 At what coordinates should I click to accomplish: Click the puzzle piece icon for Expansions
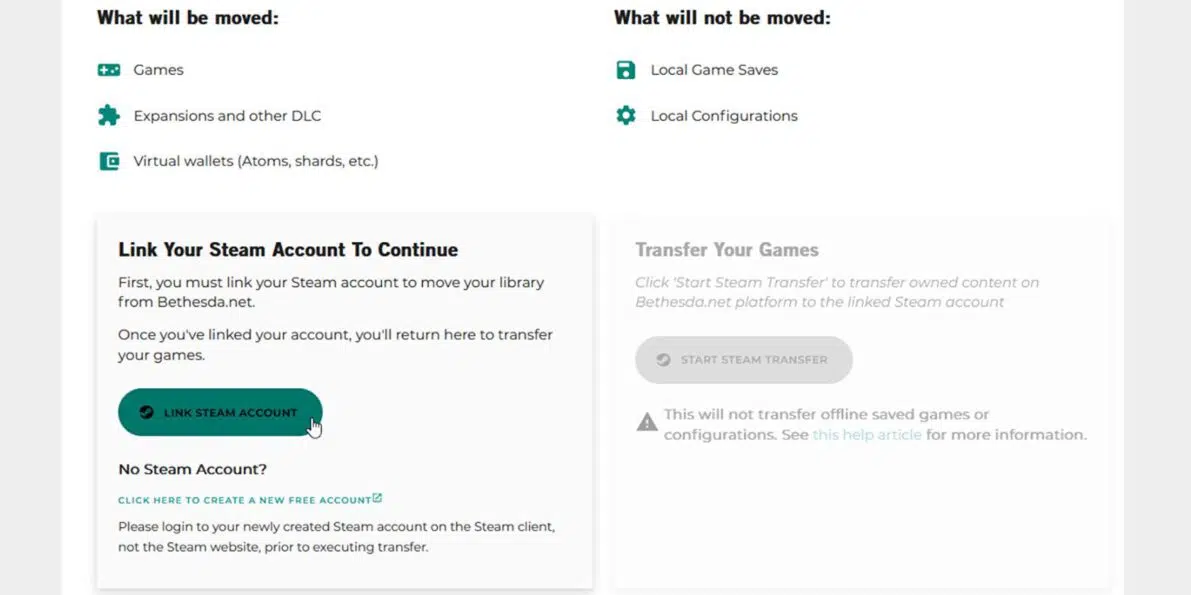109,115
